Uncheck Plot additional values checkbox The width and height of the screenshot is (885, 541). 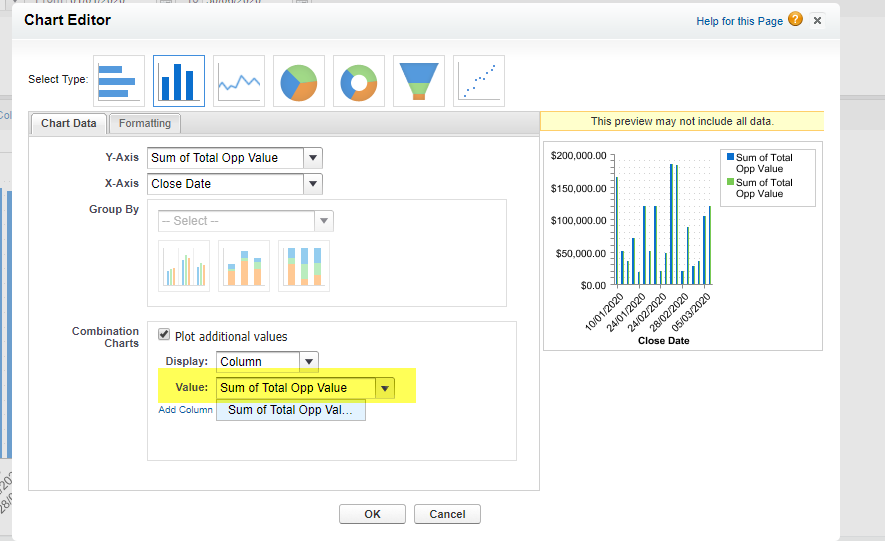click(165, 336)
